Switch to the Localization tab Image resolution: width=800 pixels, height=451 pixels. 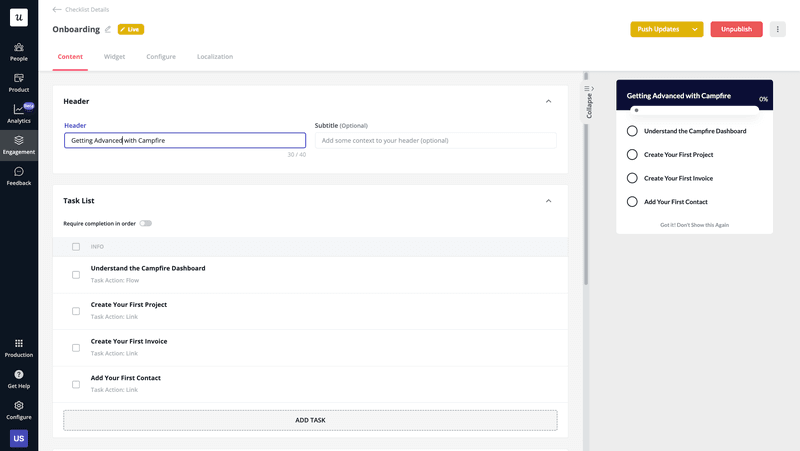pos(215,57)
